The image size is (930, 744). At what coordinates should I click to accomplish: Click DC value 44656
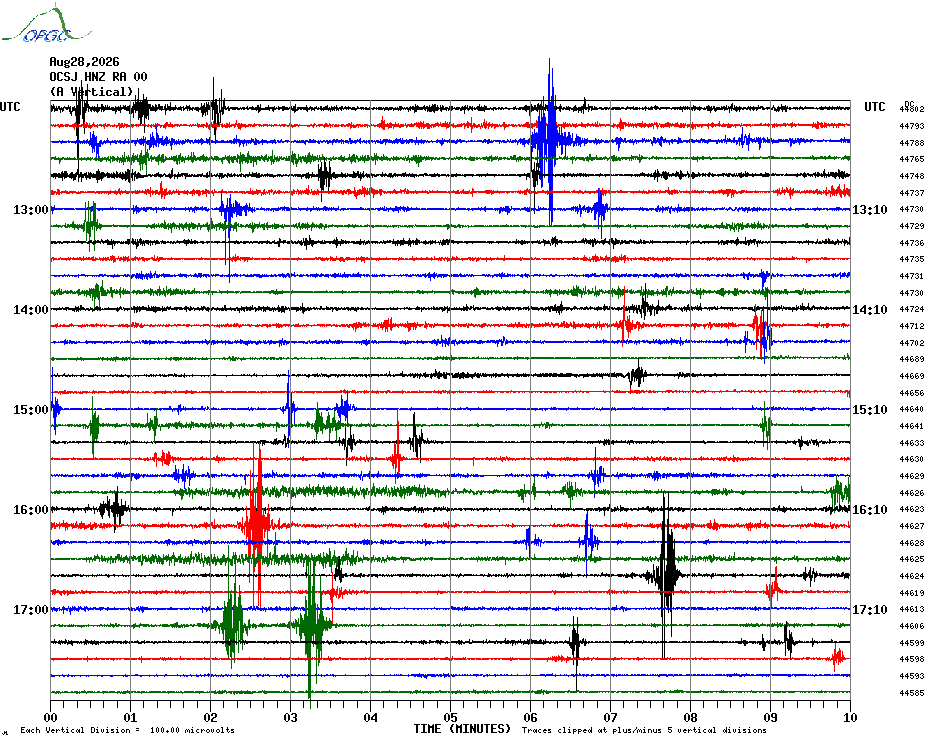(x=912, y=393)
